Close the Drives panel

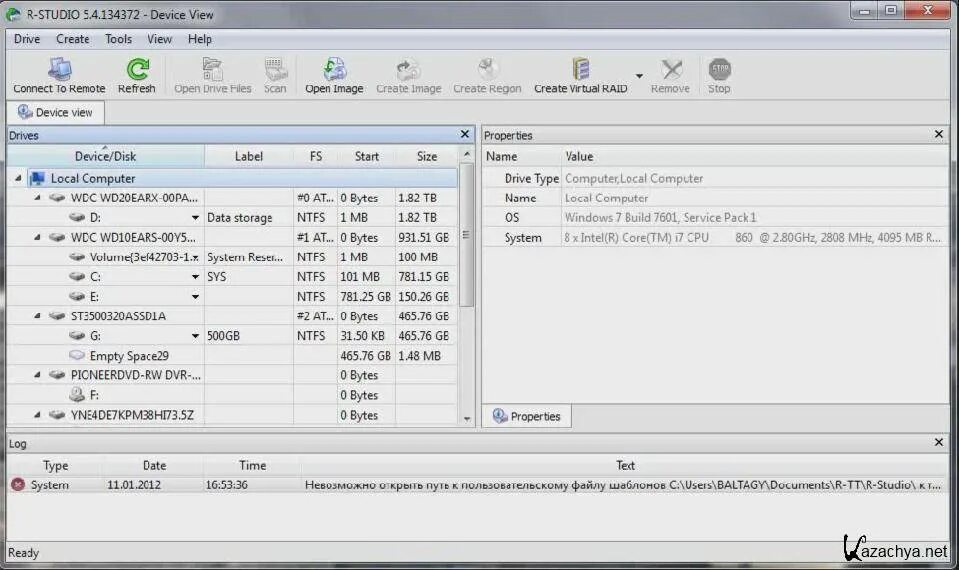point(465,134)
